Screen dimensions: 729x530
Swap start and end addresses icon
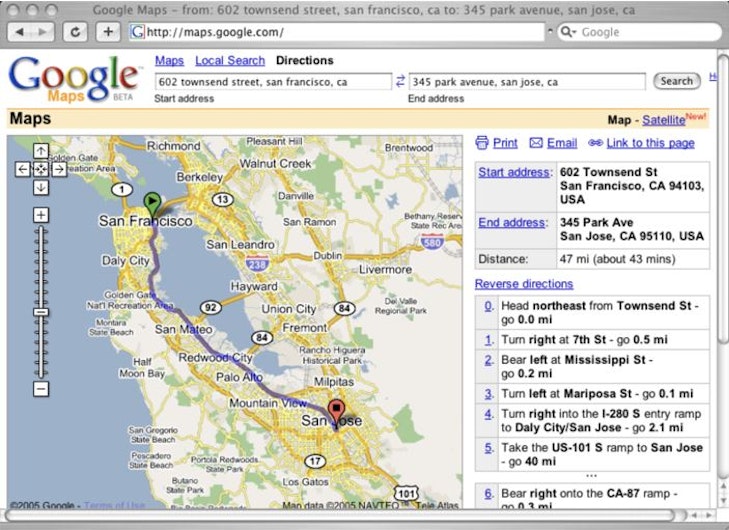click(x=400, y=81)
